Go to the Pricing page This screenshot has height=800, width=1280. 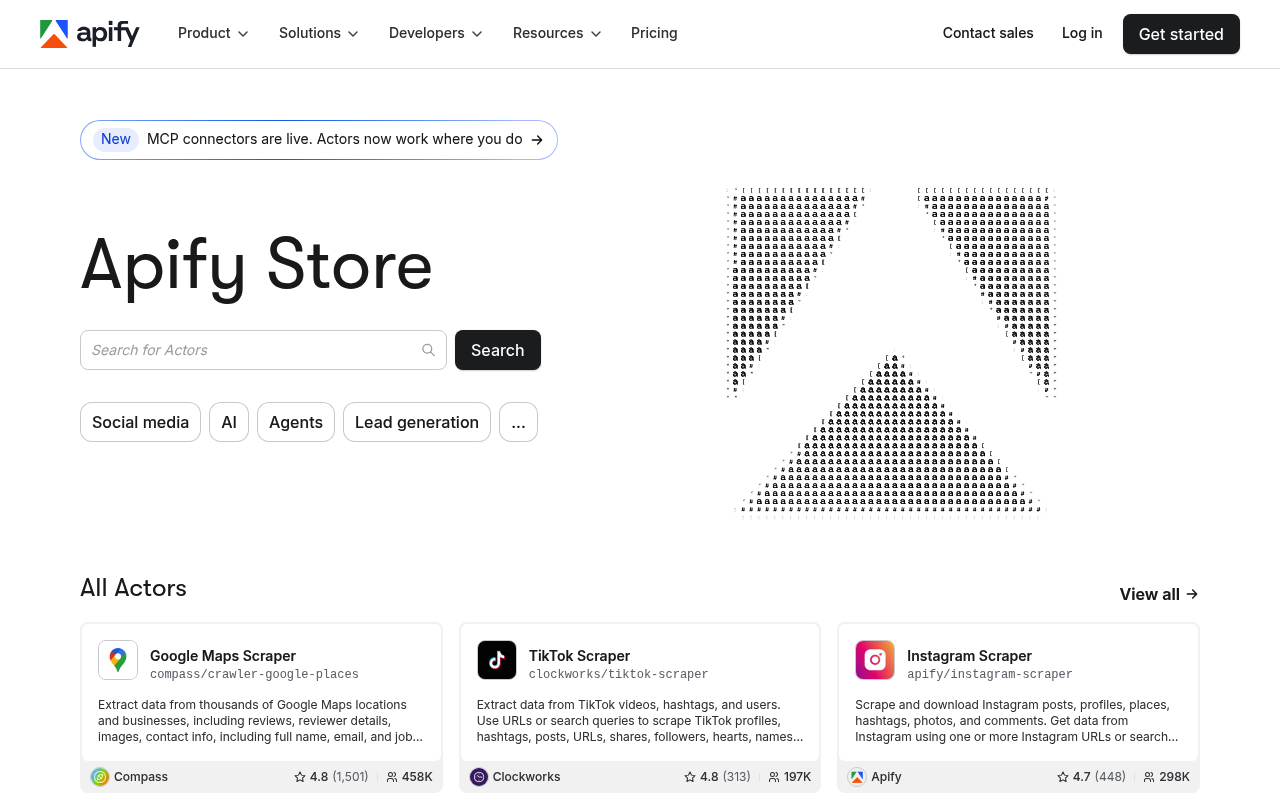(654, 33)
